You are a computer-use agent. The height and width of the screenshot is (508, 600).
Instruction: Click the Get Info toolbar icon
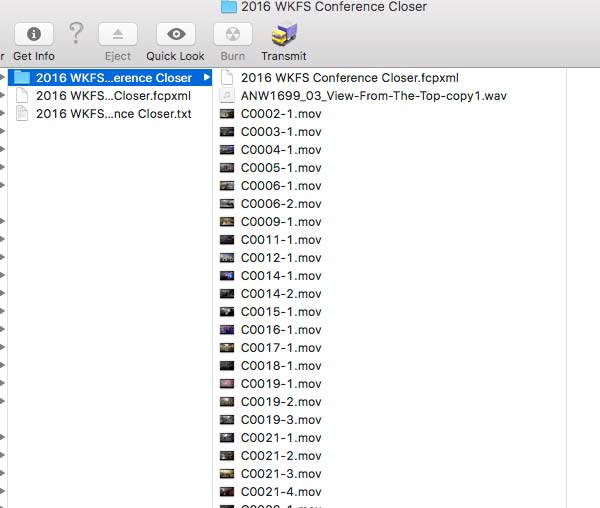pyautogui.click(x=34, y=34)
